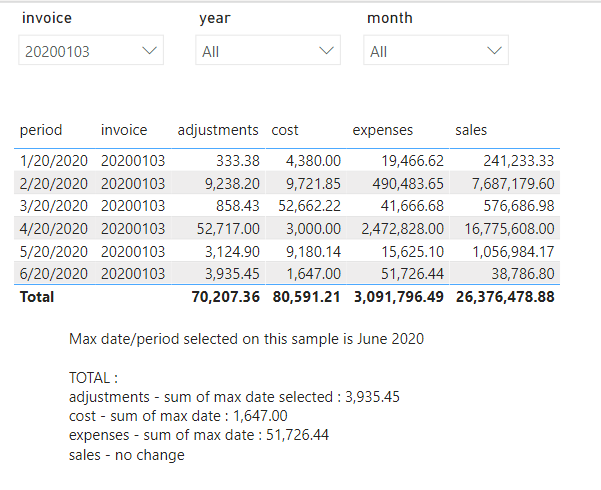Click the invoice slicer title label
Viewport: 601px width, 490px height.
coord(47,18)
